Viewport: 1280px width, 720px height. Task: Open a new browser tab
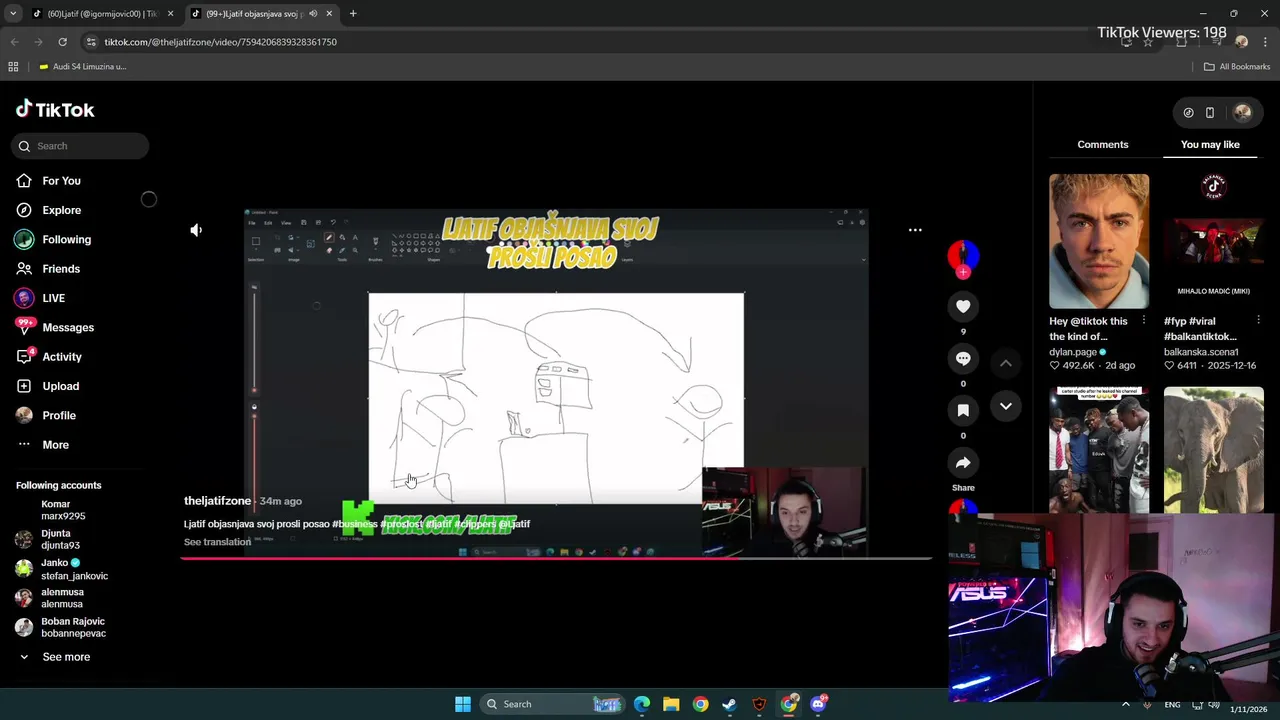(353, 14)
